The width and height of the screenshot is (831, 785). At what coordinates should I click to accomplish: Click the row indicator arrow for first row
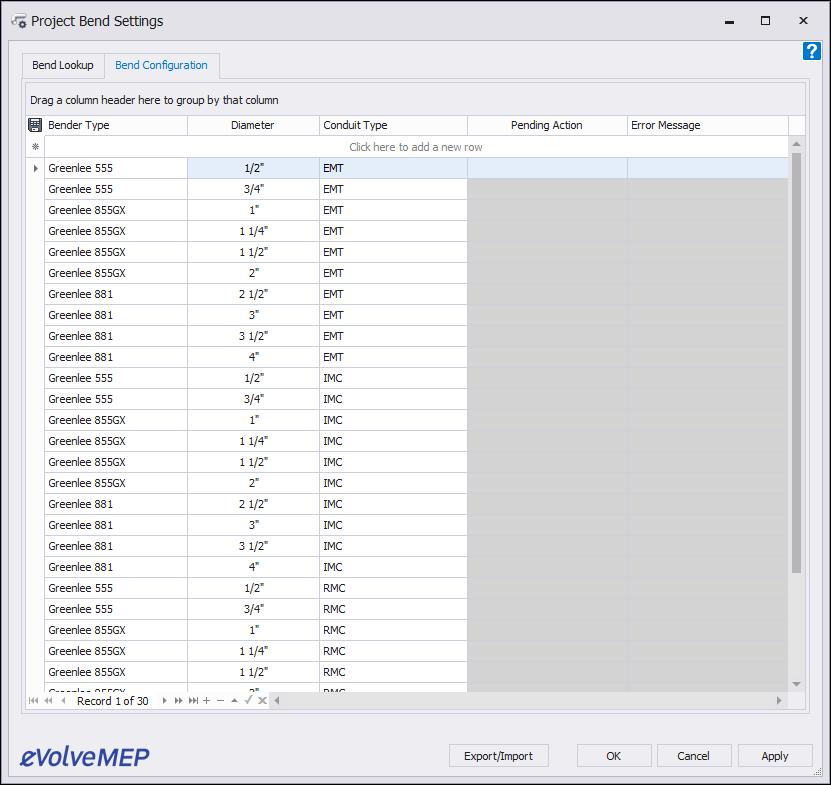pos(36,168)
